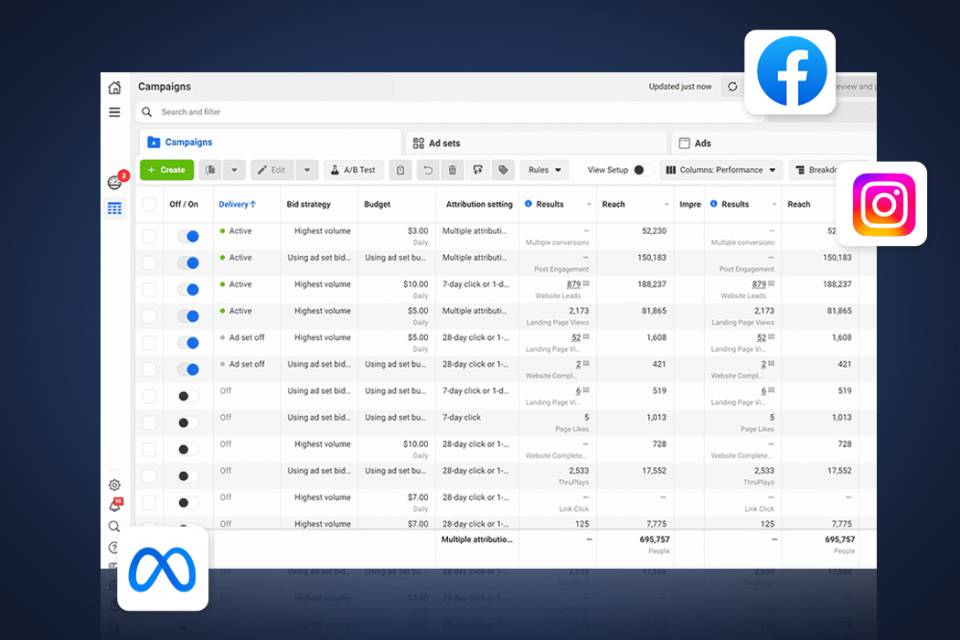This screenshot has width=960, height=640.
Task: Open settings gear in left sidebar
Action: pos(115,485)
